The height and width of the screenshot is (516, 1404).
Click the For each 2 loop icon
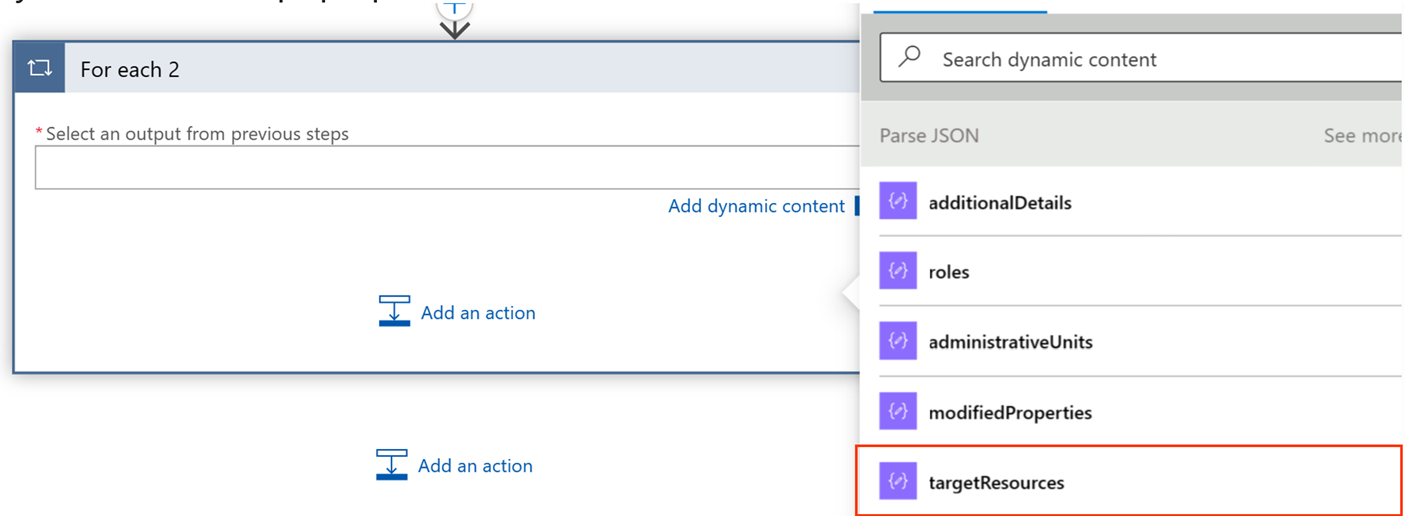[x=40, y=69]
